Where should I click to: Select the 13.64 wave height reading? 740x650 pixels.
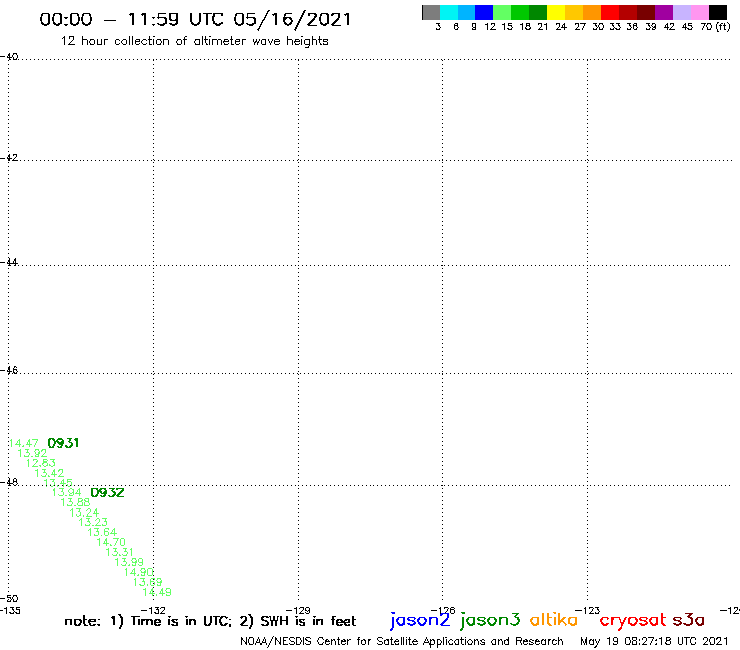[102, 532]
